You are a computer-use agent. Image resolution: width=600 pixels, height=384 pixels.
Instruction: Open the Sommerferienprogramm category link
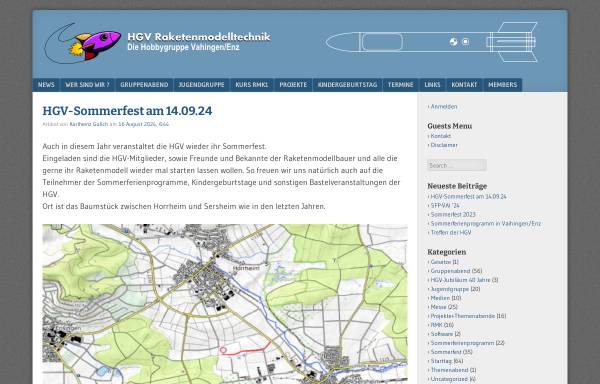coord(462,343)
